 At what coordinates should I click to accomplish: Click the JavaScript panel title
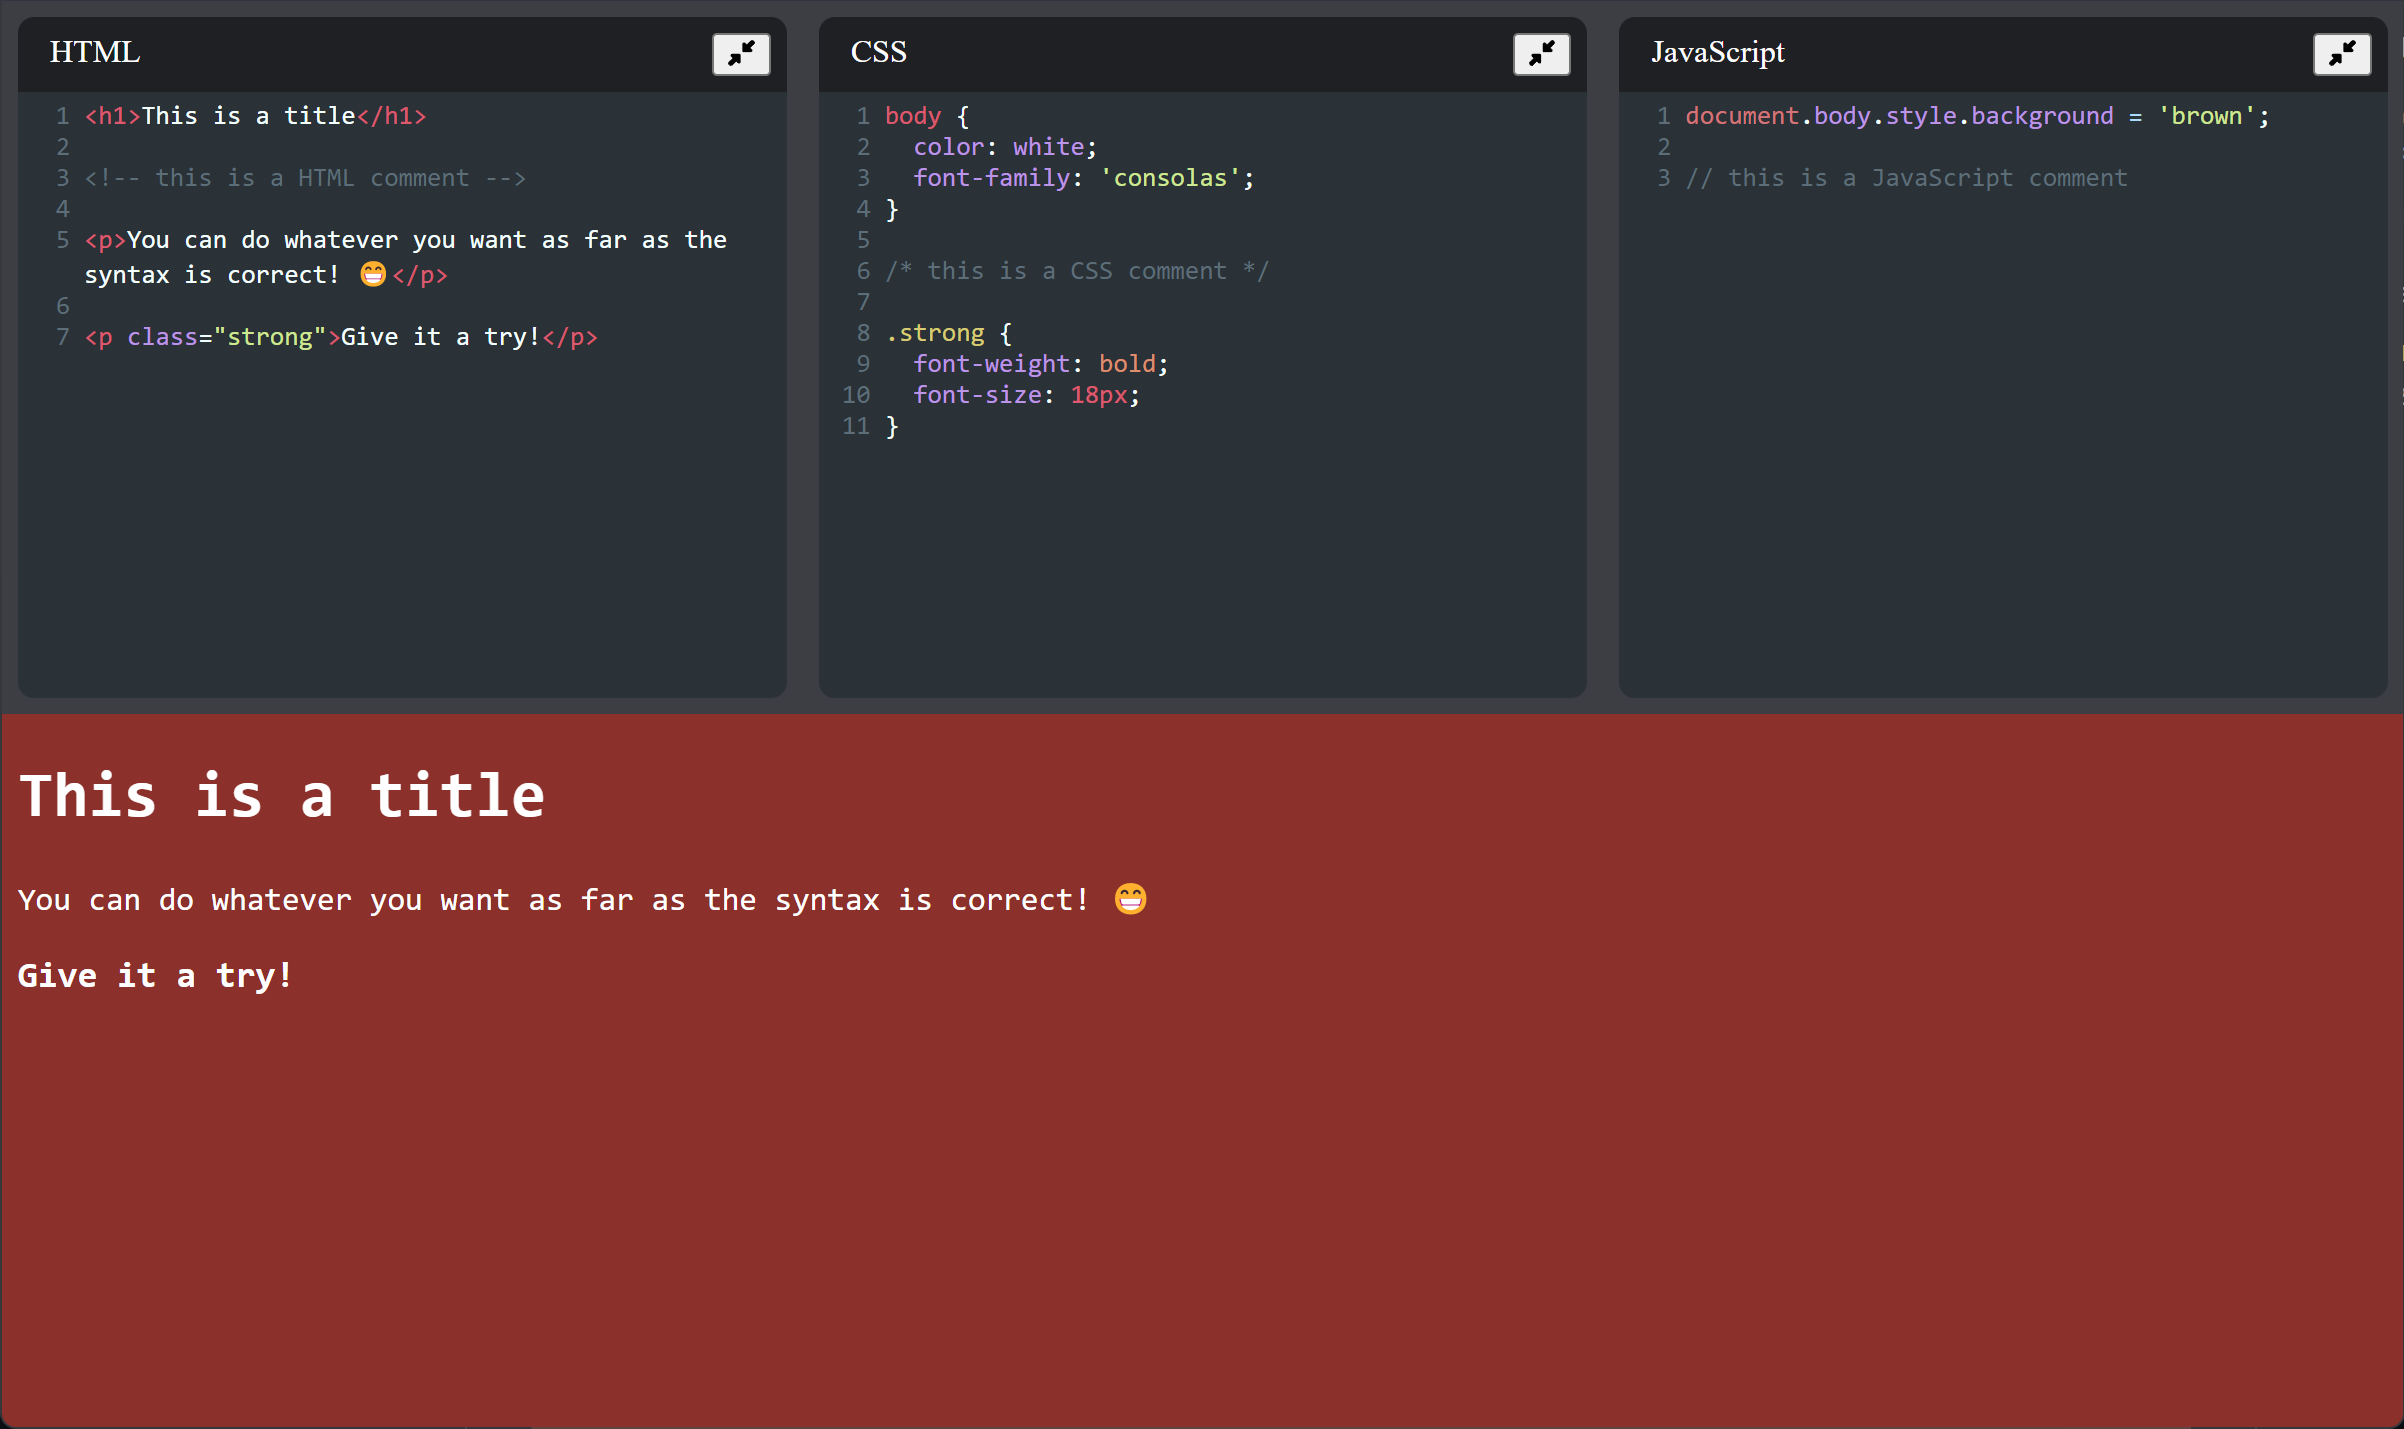coord(1717,52)
